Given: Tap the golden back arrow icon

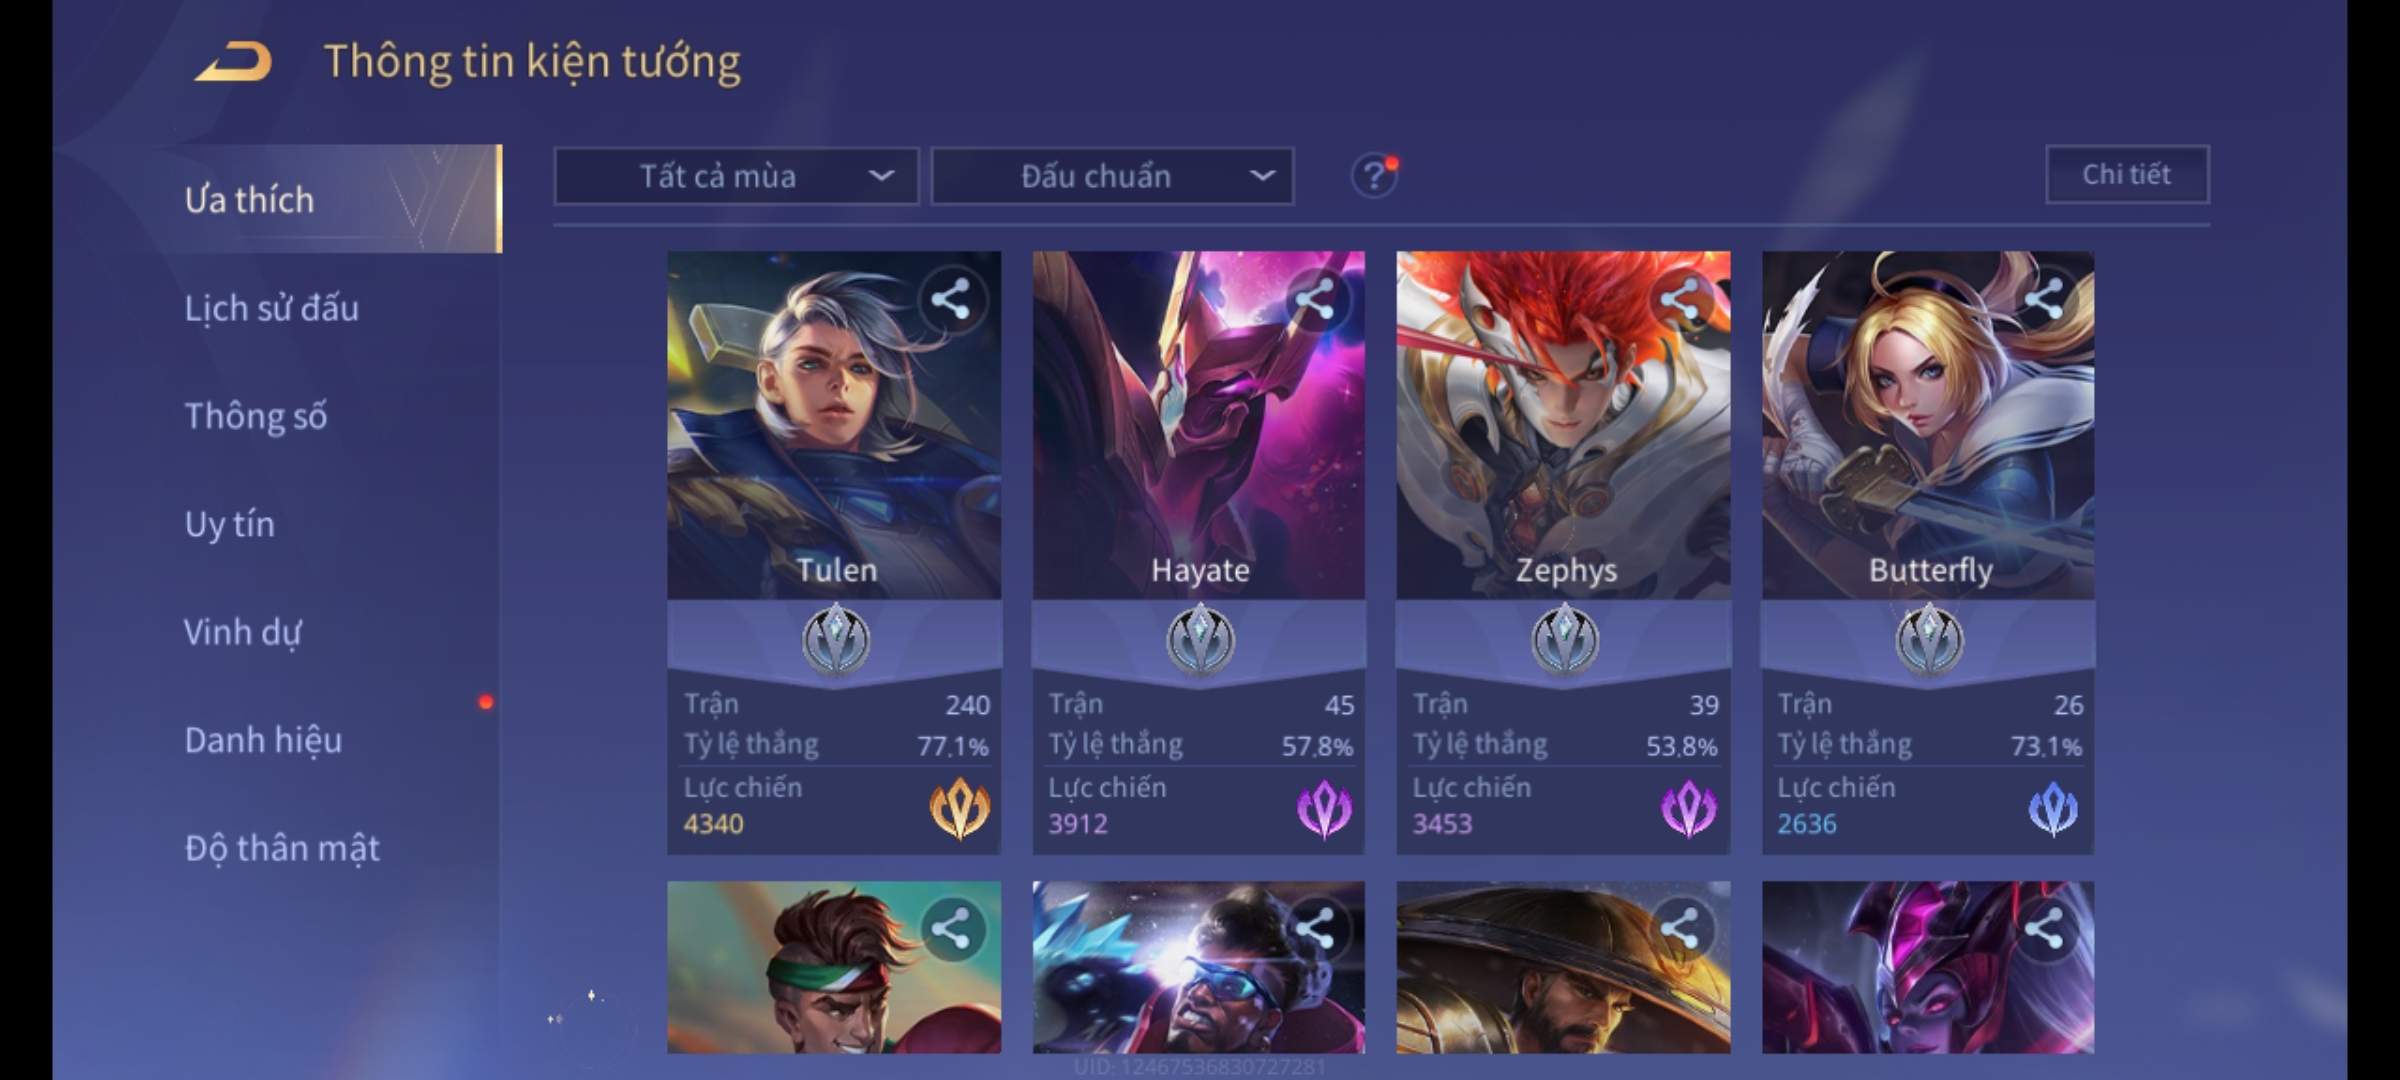Looking at the screenshot, I should coord(234,62).
